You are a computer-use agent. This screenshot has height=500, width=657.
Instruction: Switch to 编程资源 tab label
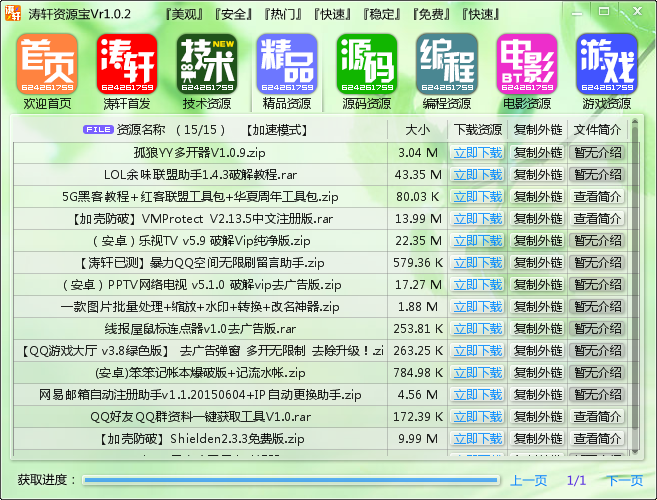point(447,104)
